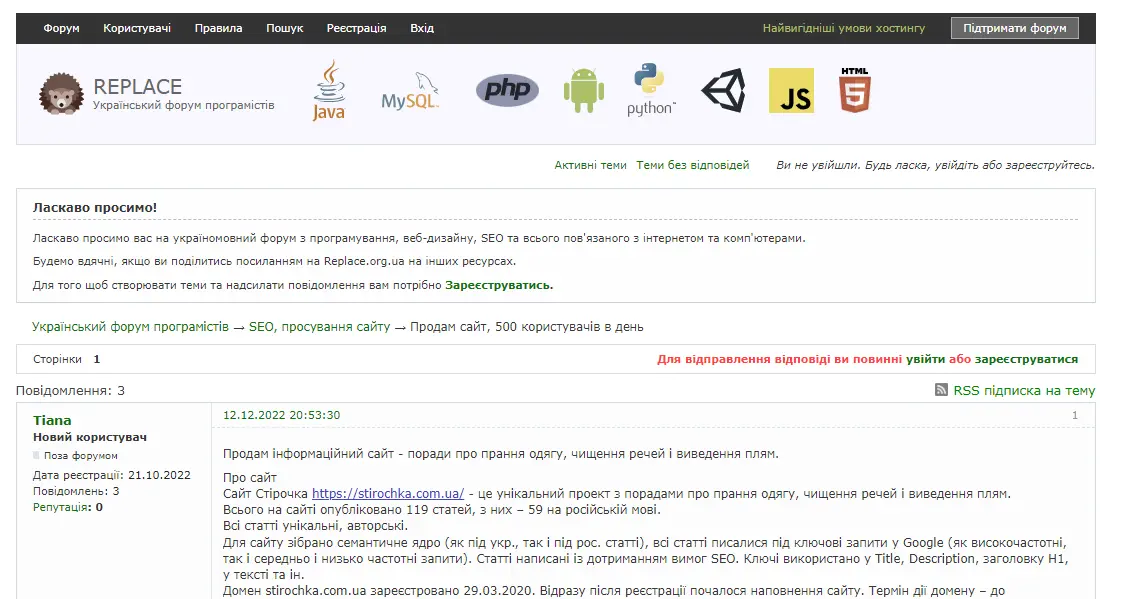Click the bold Зареєструватись link
Image resolution: width=1122 pixels, height=599 pixels.
coord(499,285)
